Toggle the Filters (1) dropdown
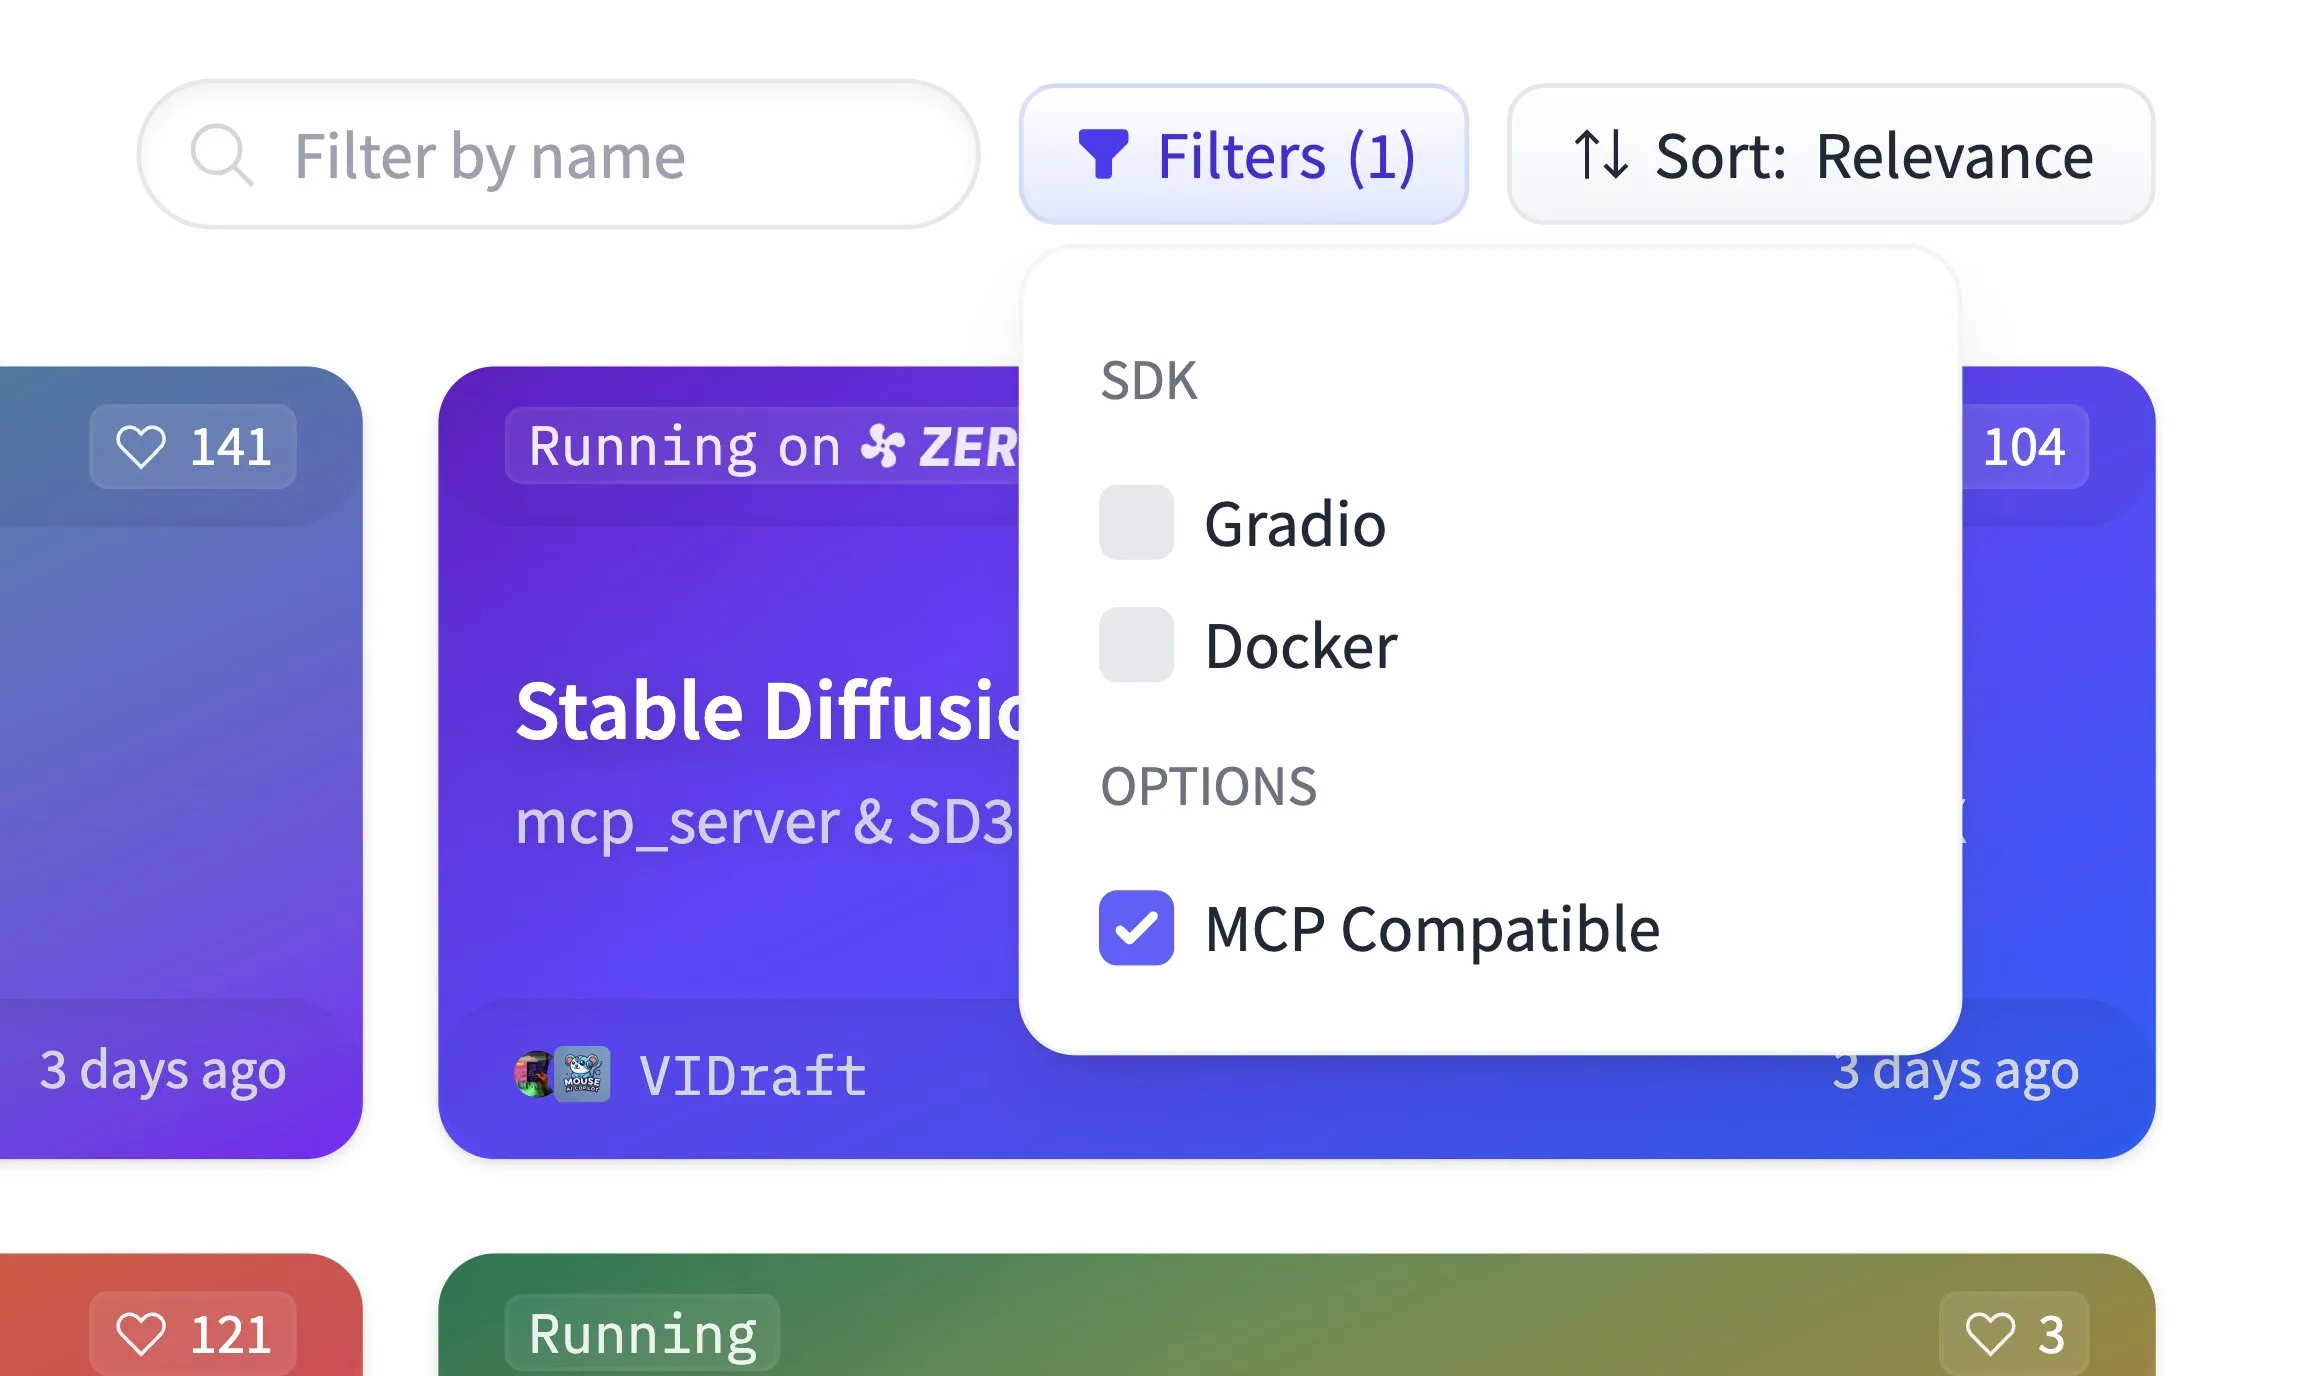This screenshot has height=1376, width=2320. (1243, 155)
